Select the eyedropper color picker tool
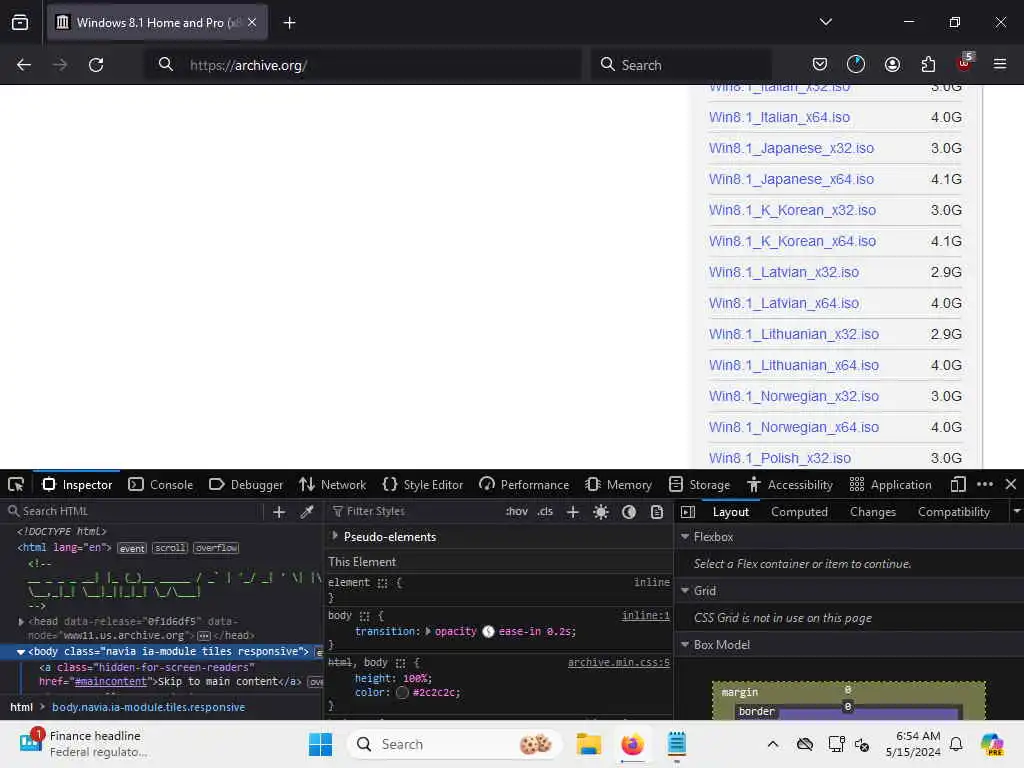This screenshot has height=768, width=1024. (307, 512)
